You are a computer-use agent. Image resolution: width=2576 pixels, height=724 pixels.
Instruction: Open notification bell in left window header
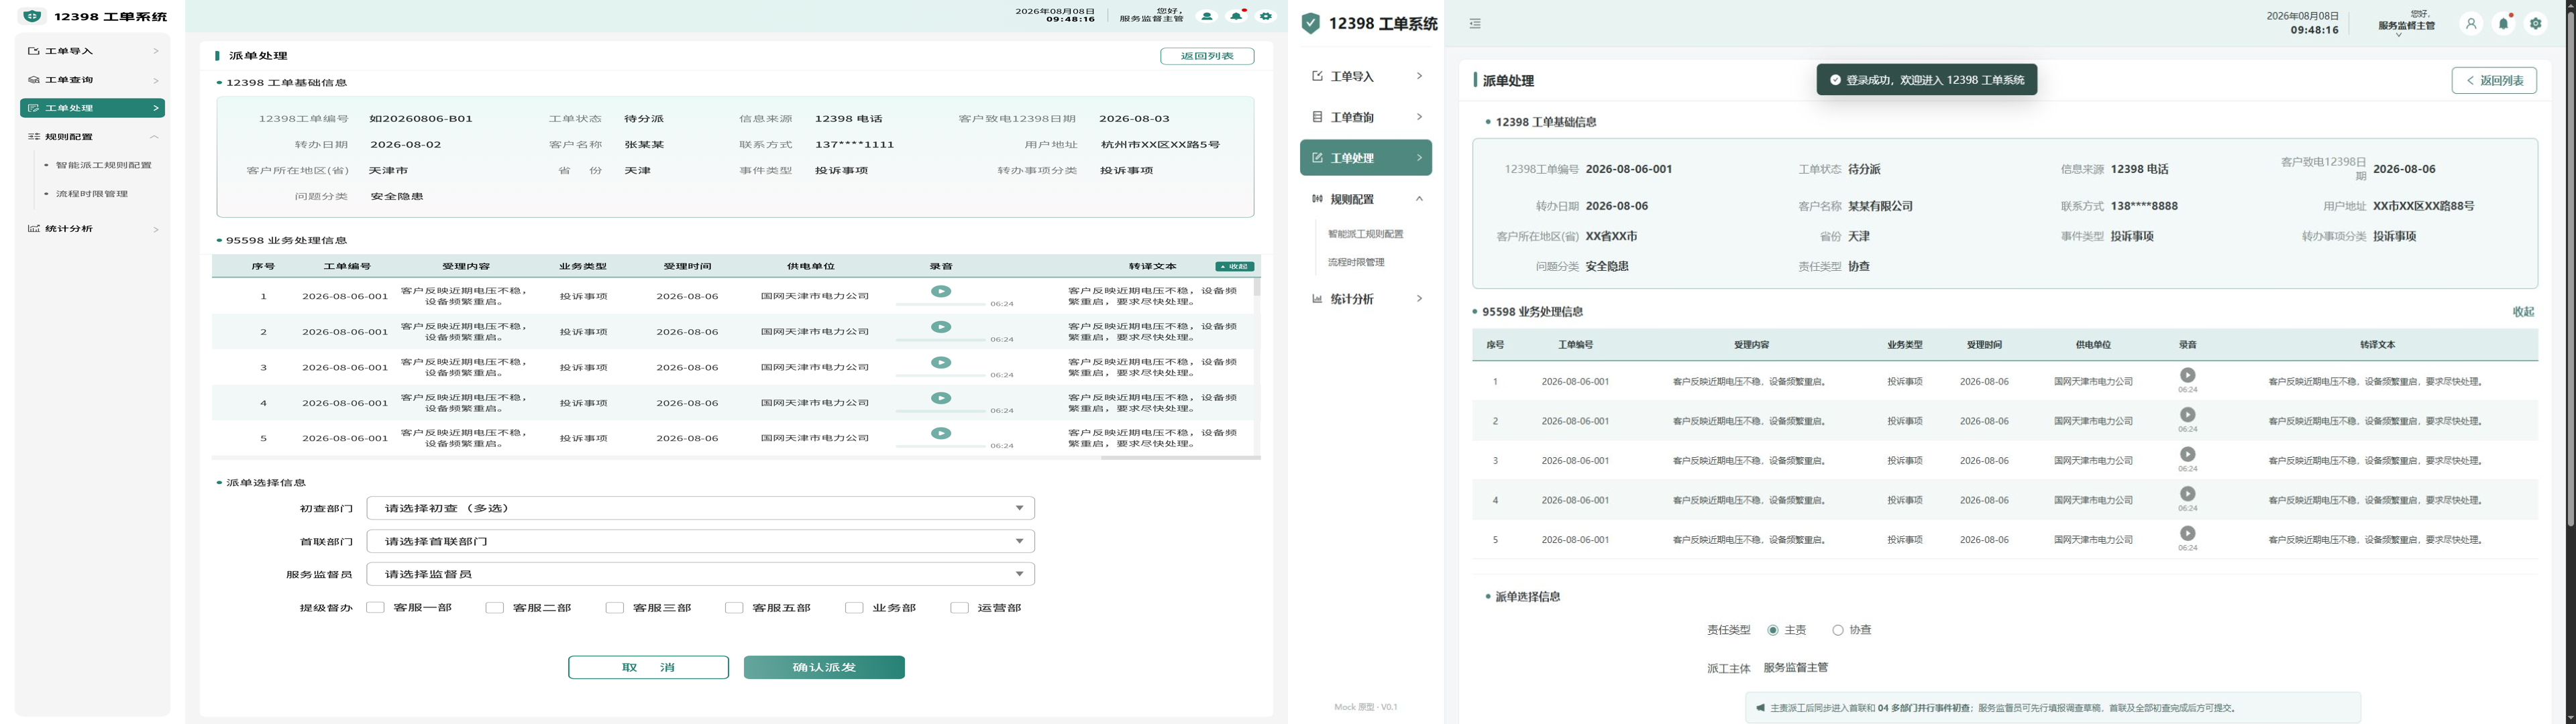1237,16
